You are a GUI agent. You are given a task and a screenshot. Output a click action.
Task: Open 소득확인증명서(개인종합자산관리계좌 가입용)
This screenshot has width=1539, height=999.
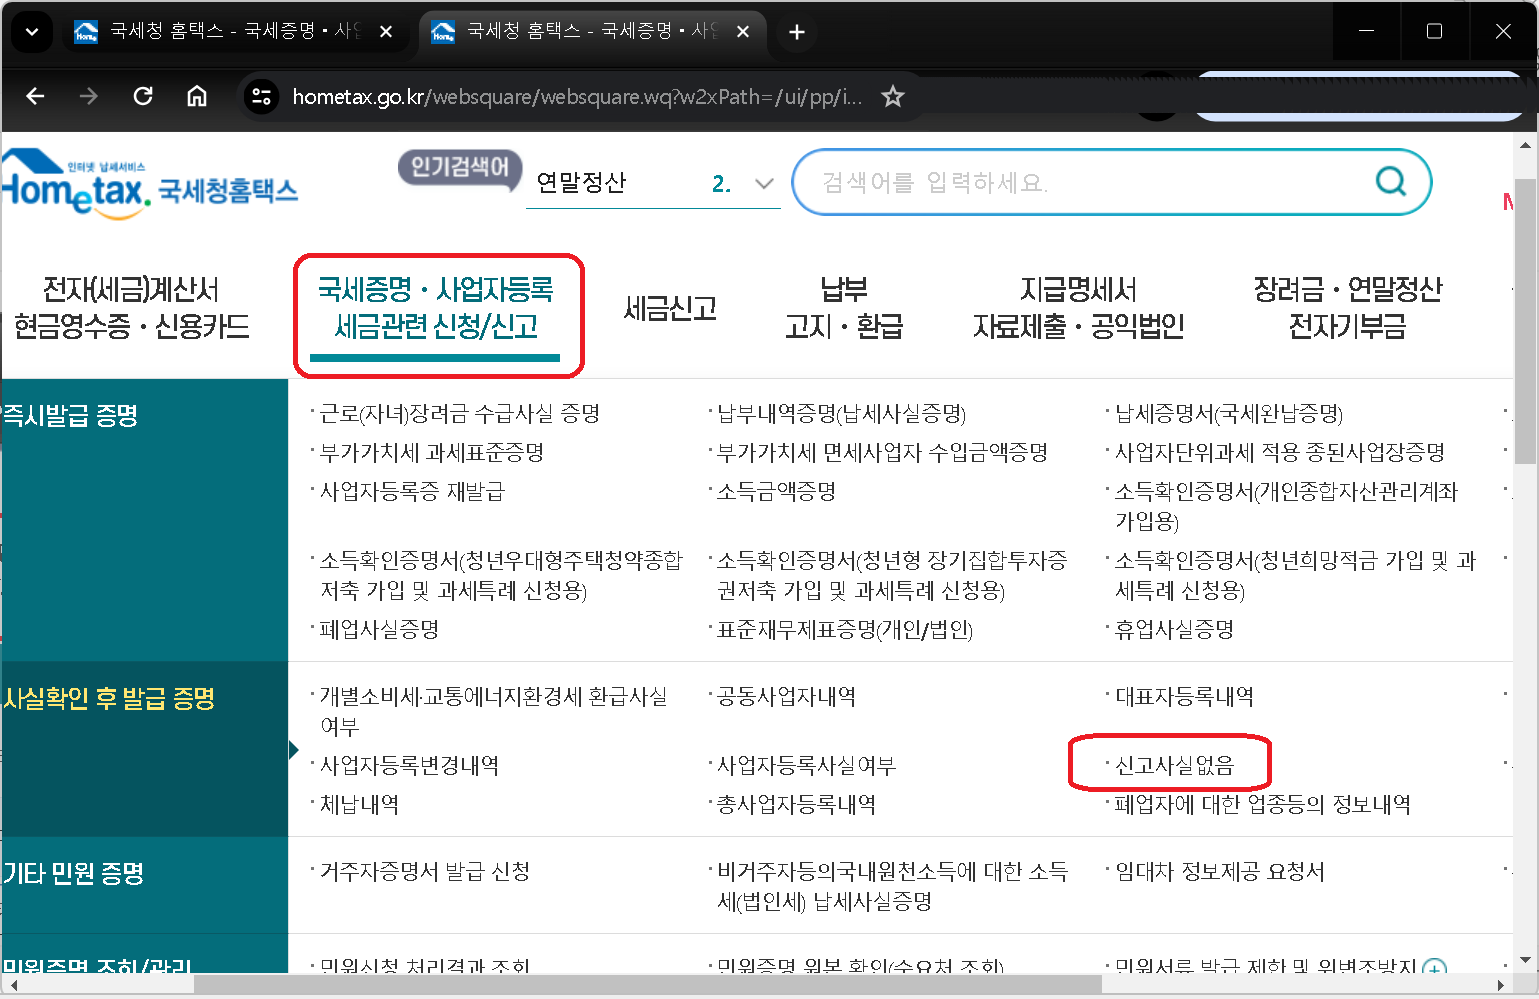click(x=1286, y=506)
